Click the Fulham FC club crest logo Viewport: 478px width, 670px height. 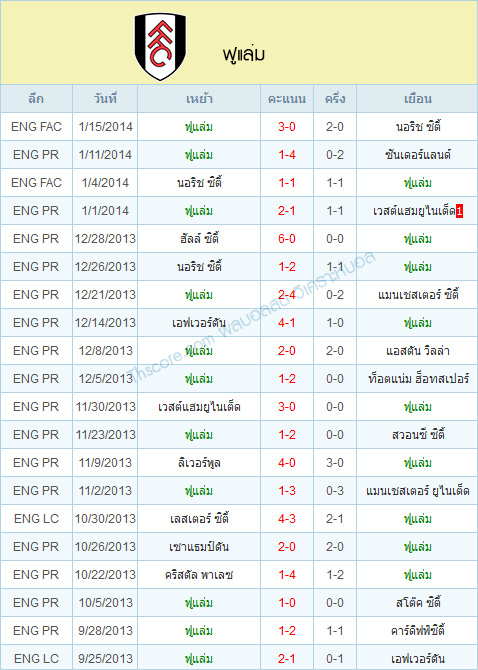(x=160, y=46)
